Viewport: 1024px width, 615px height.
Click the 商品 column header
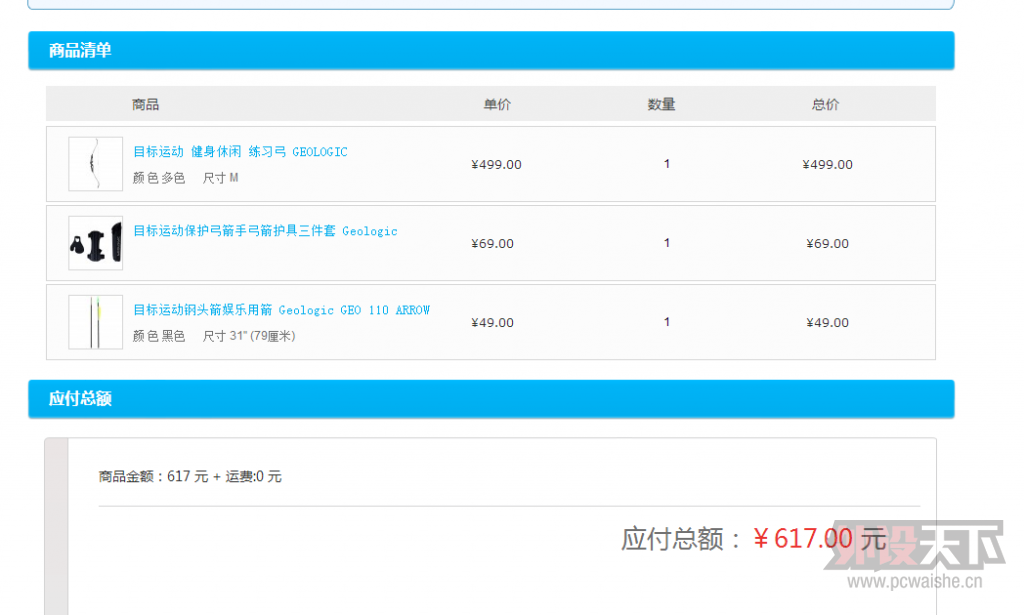coord(146,104)
